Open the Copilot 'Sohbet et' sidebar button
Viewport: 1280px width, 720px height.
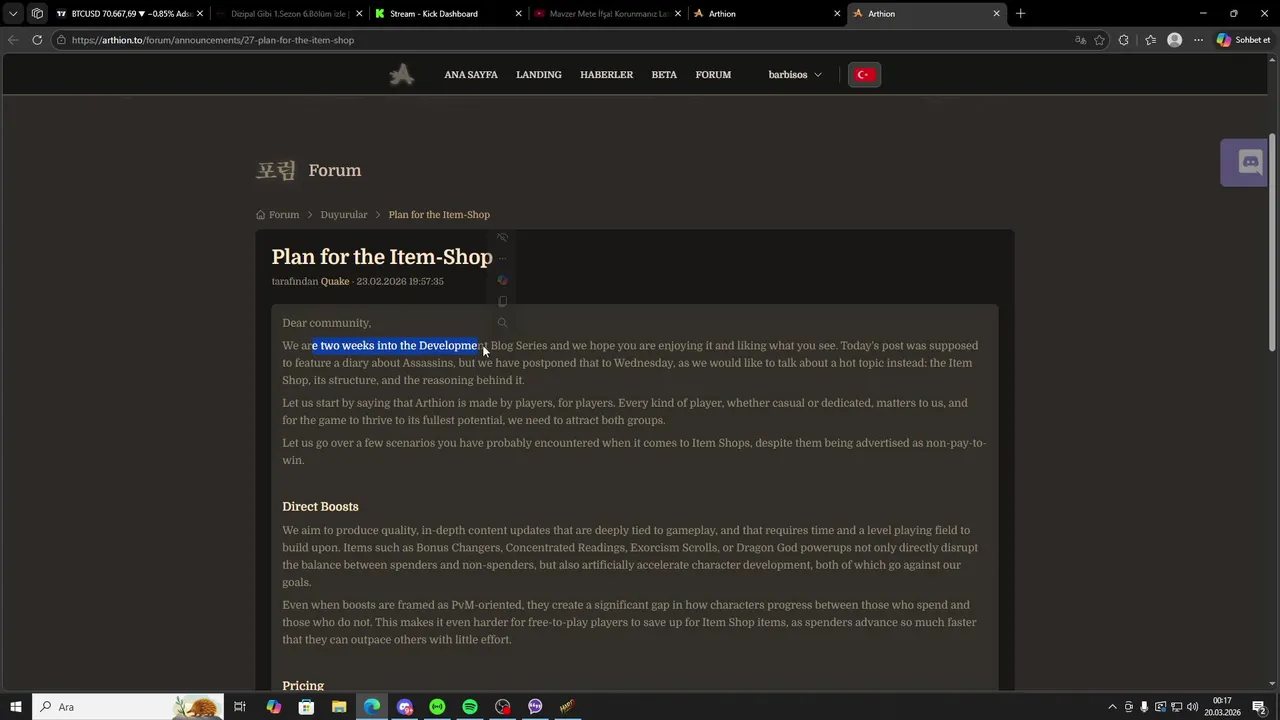1243,40
